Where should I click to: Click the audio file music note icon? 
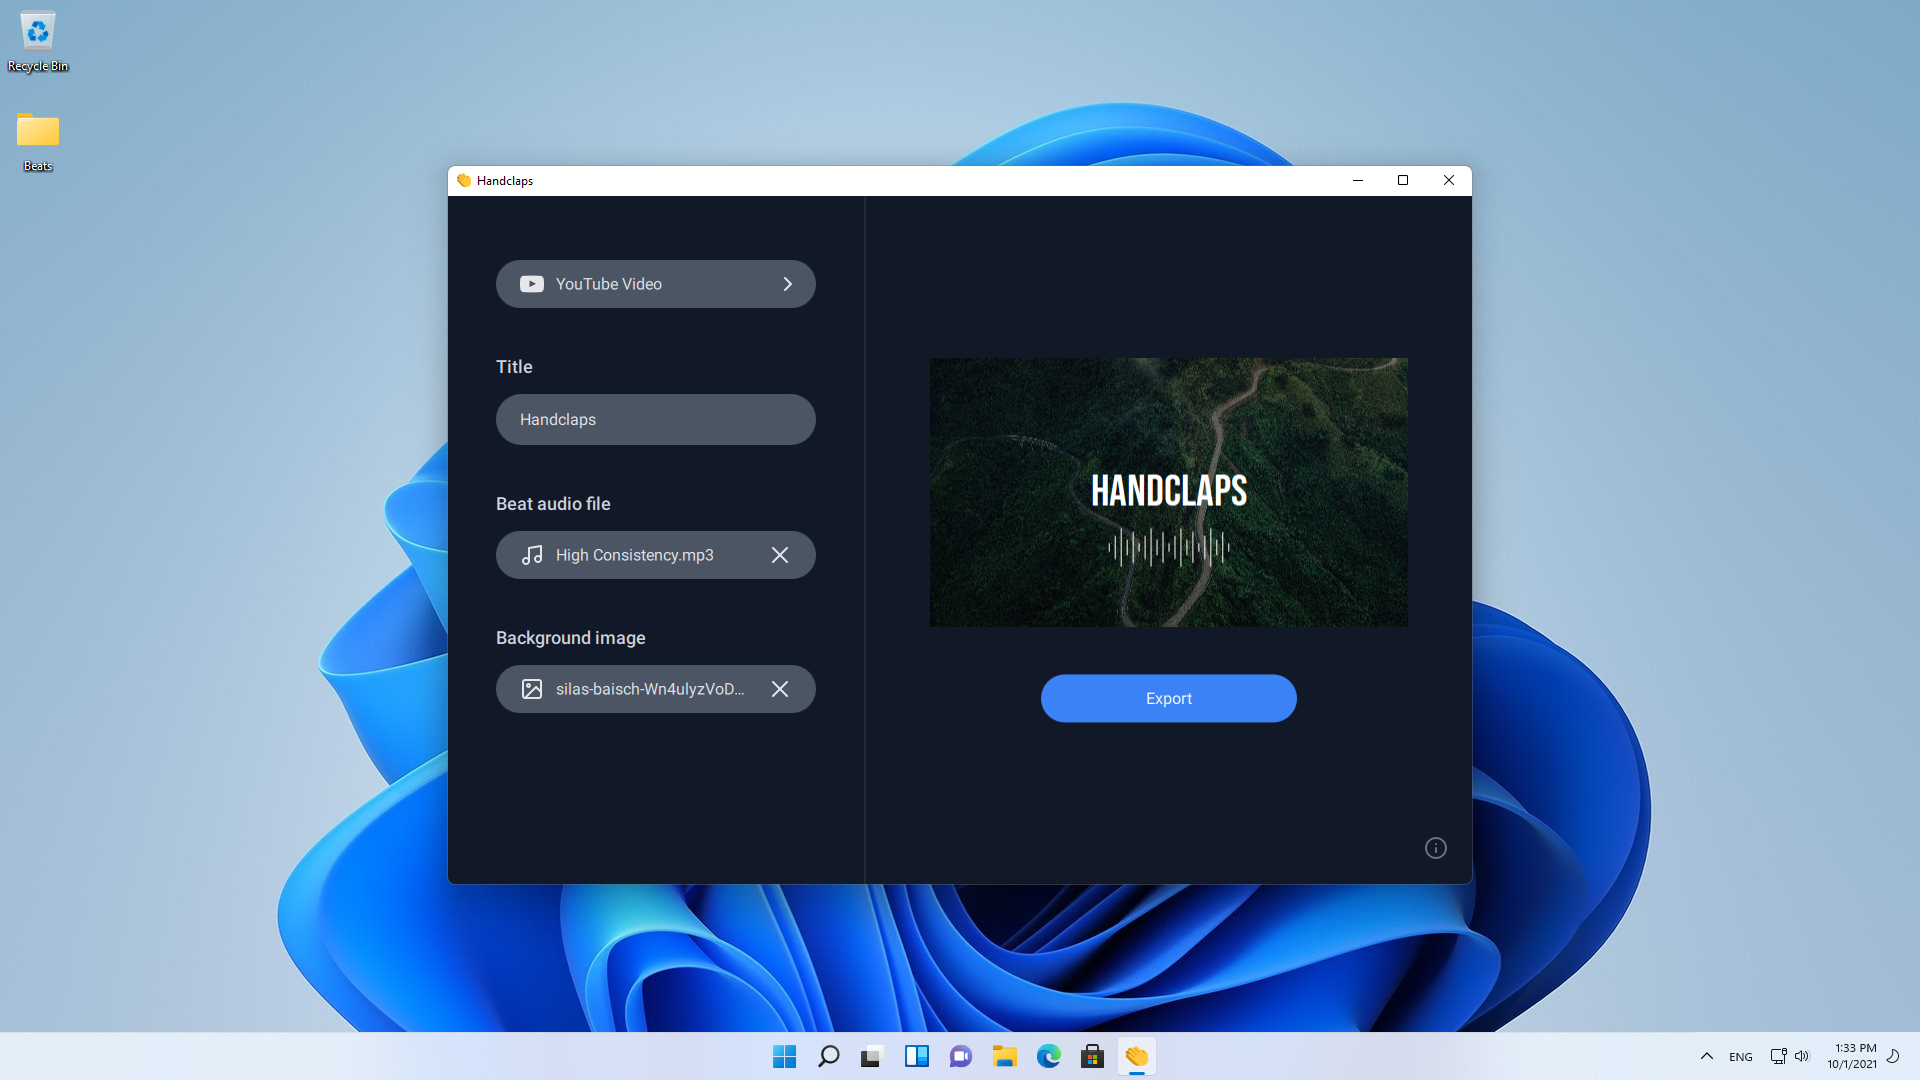531,554
